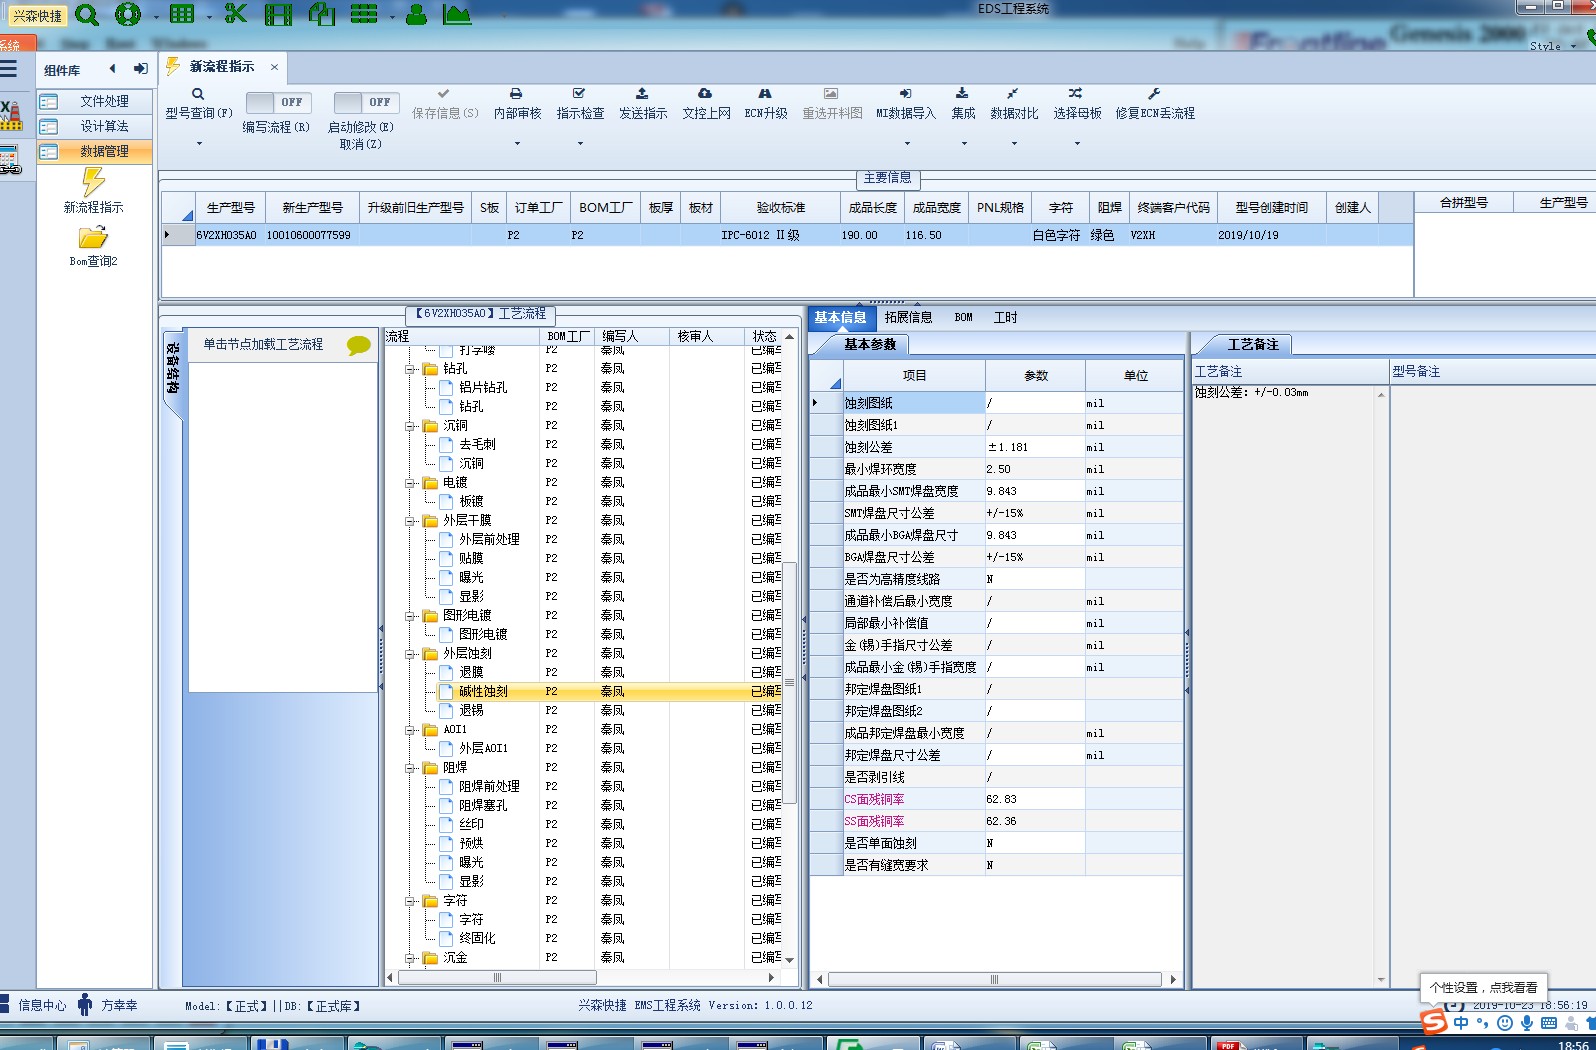Close the 新流程指示 tab
This screenshot has width=1596, height=1050.
click(x=274, y=67)
